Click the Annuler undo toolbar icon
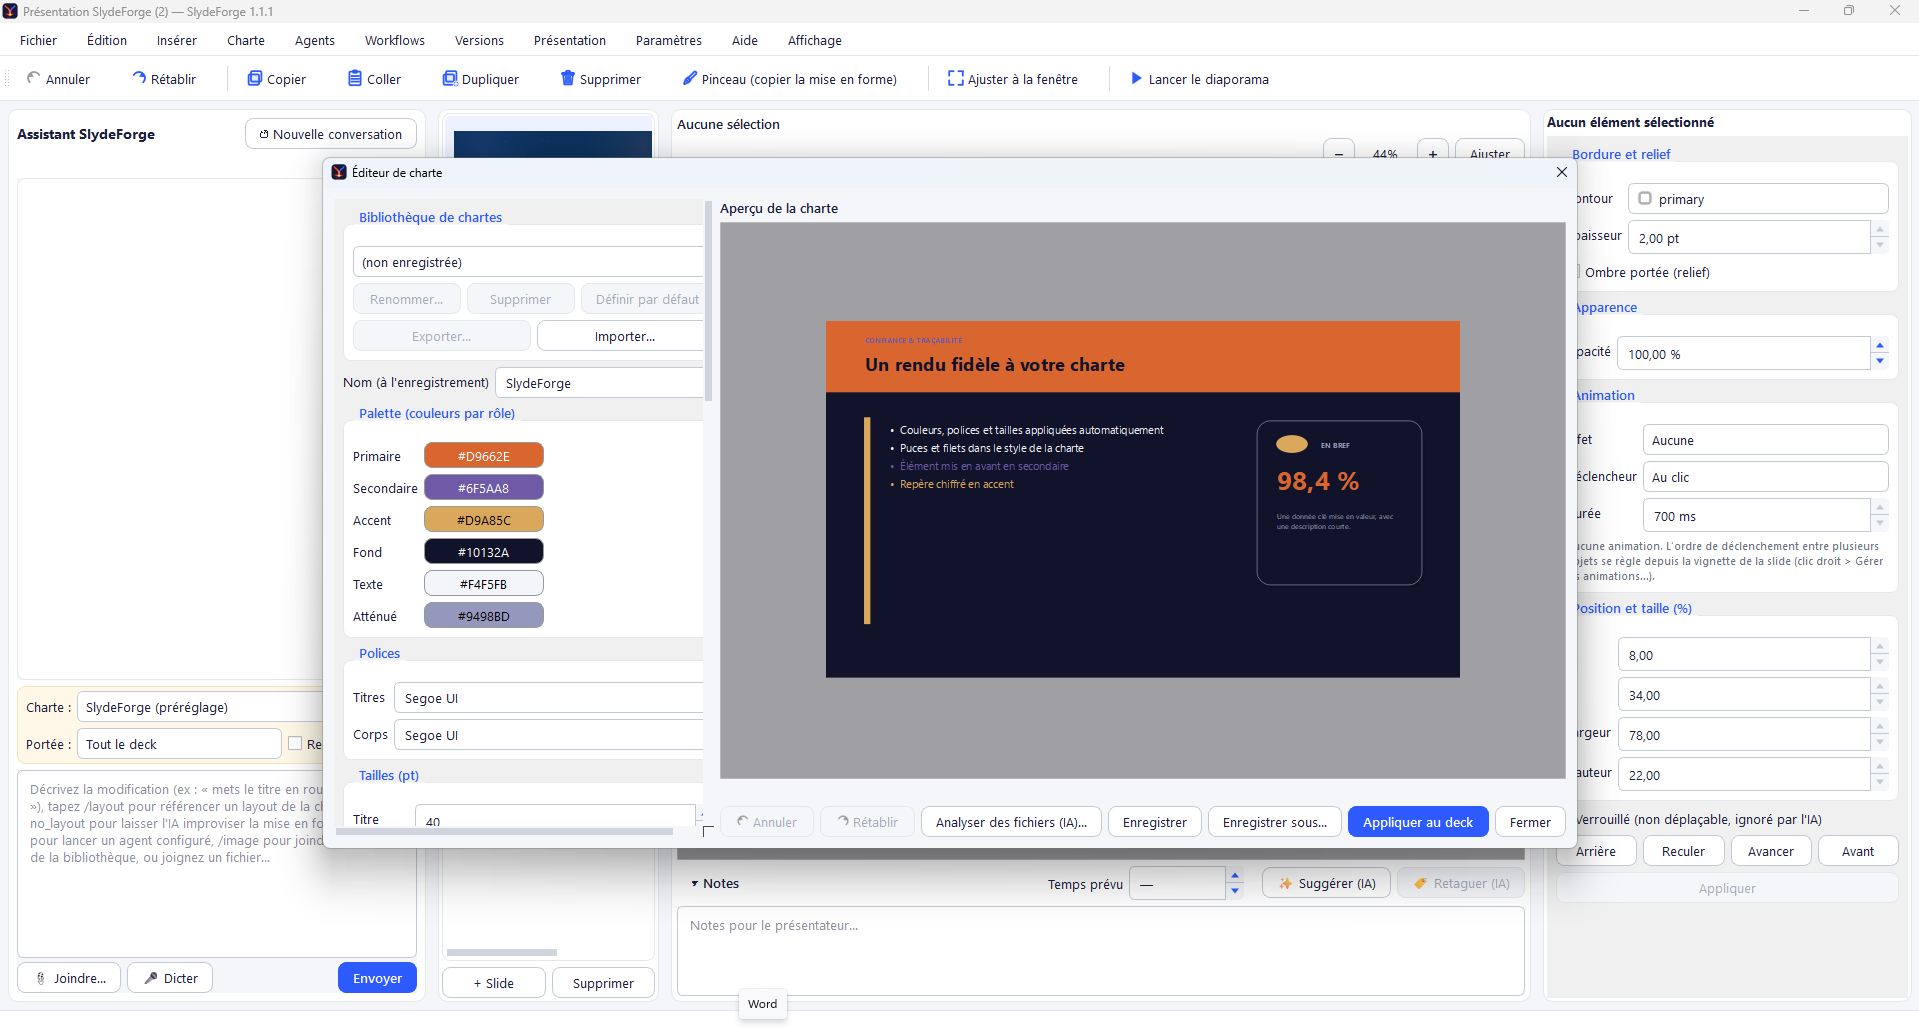 34,78
